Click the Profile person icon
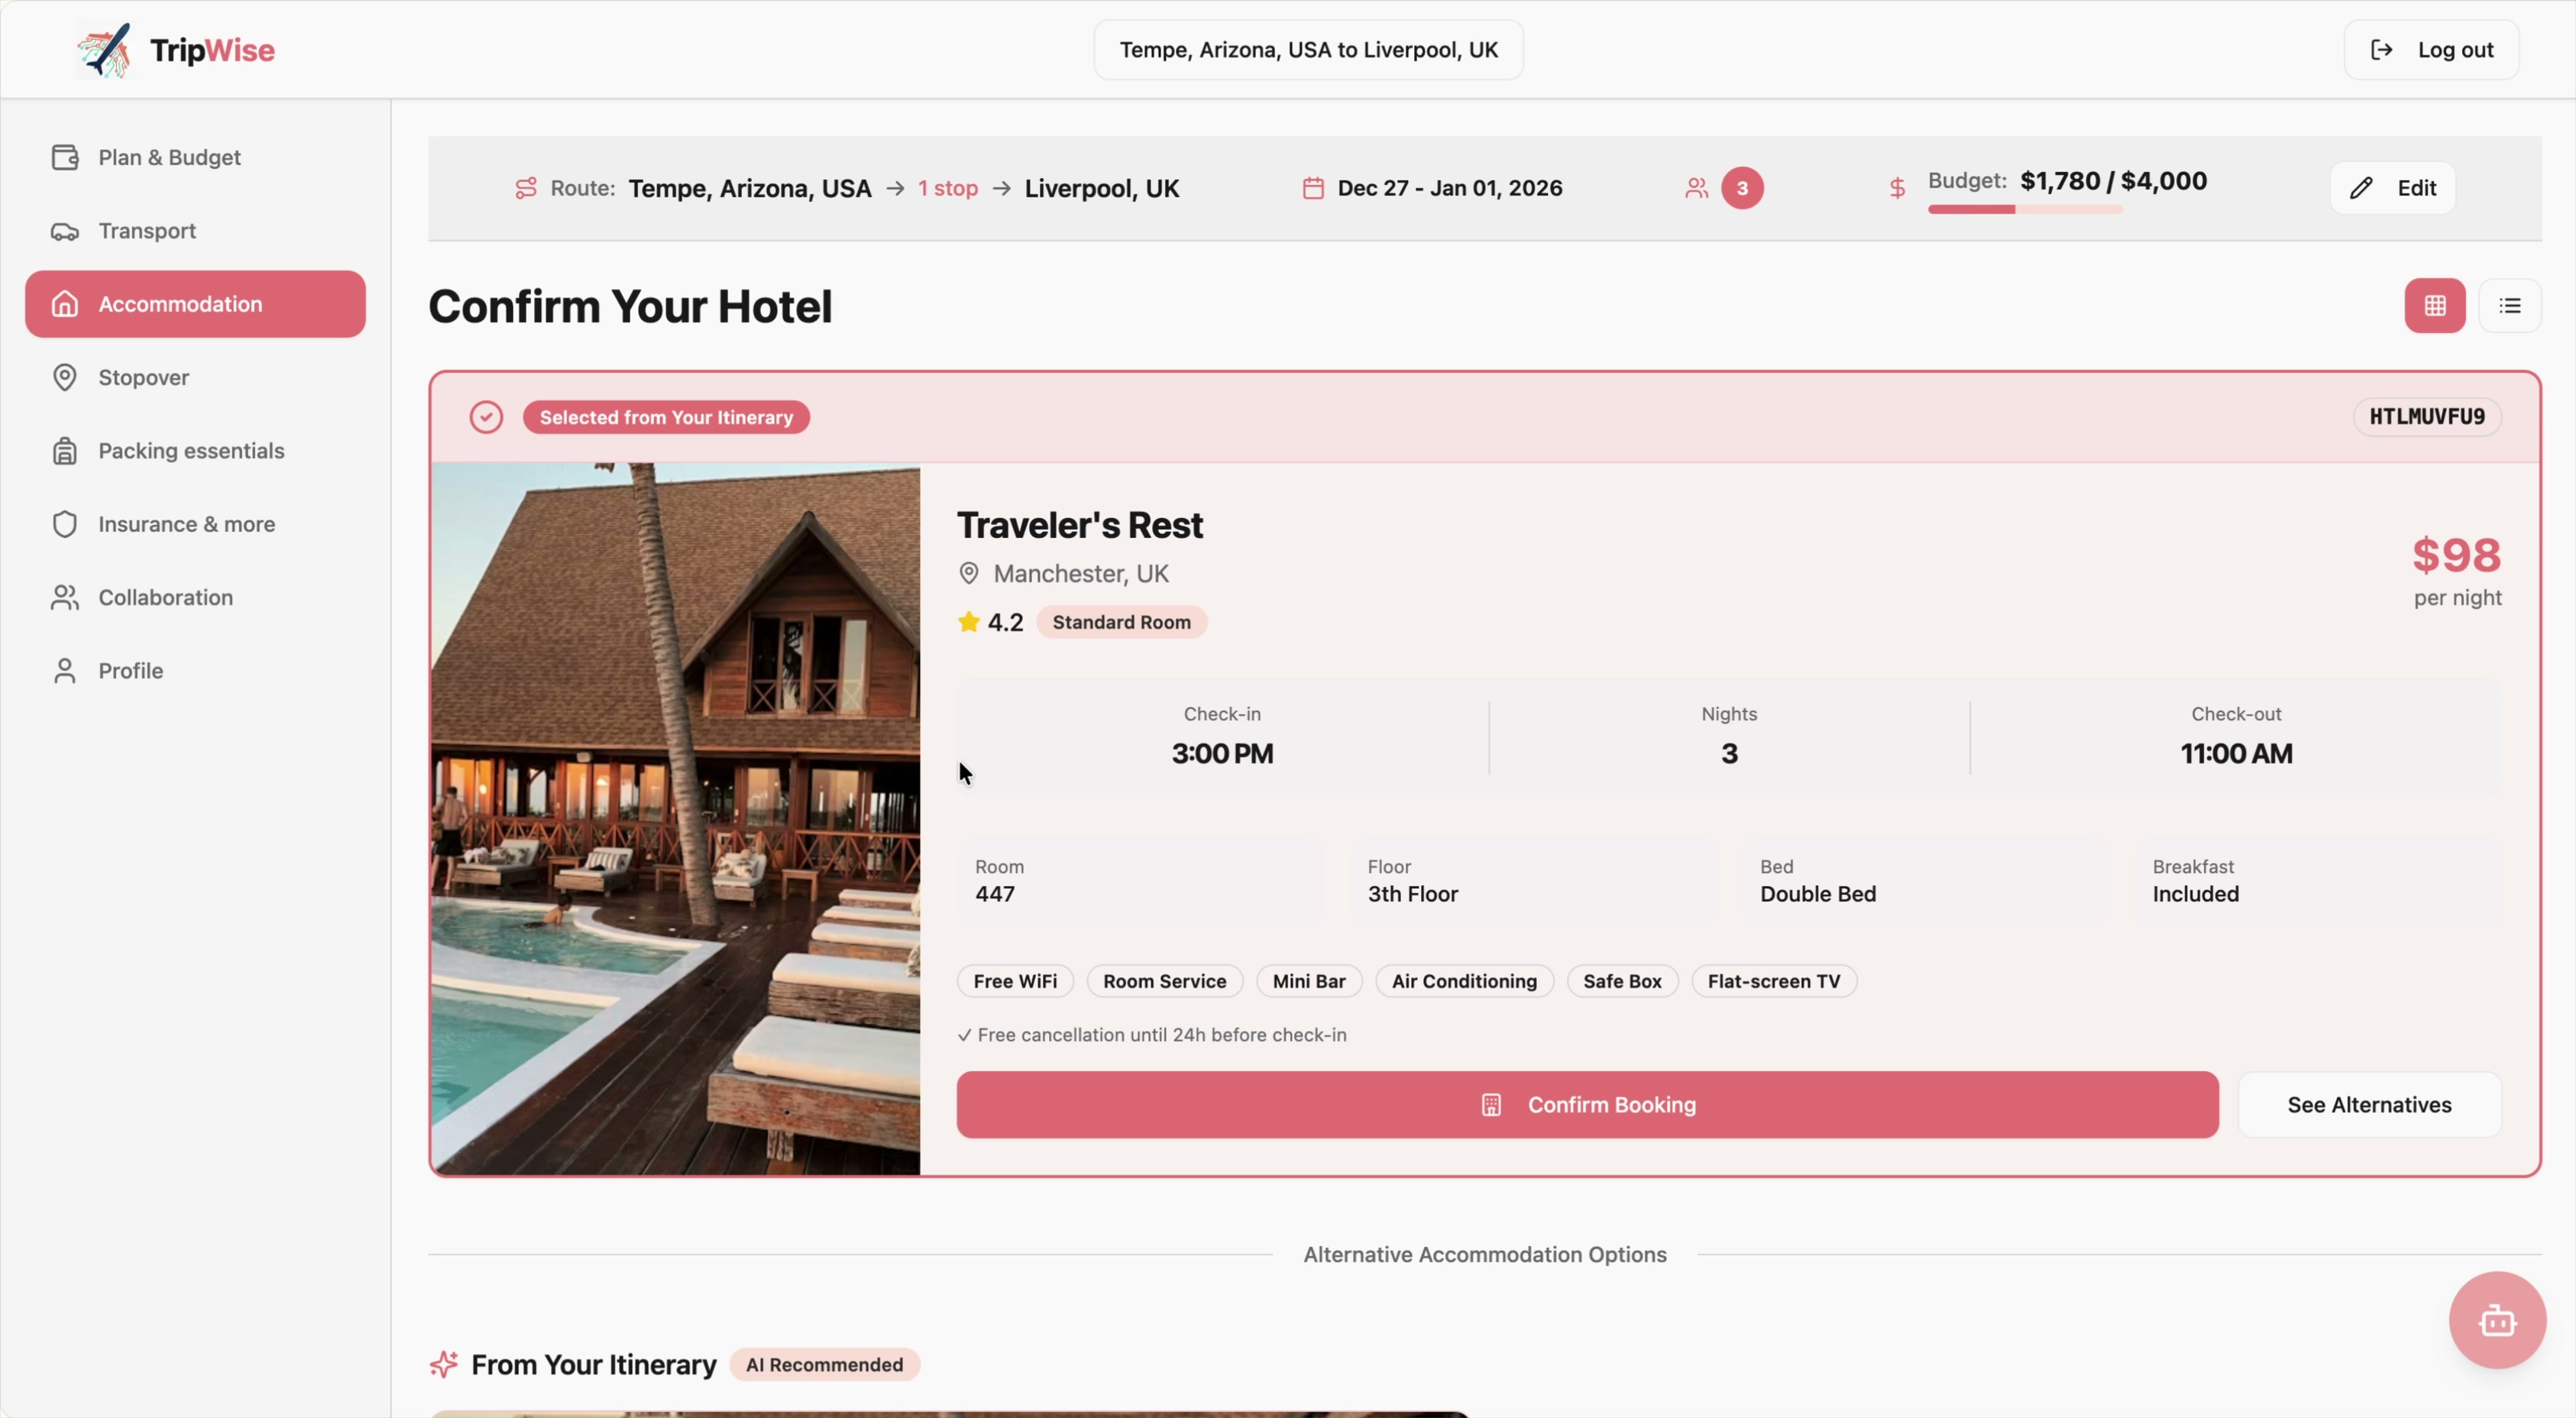This screenshot has width=2576, height=1418. pyautogui.click(x=65, y=671)
